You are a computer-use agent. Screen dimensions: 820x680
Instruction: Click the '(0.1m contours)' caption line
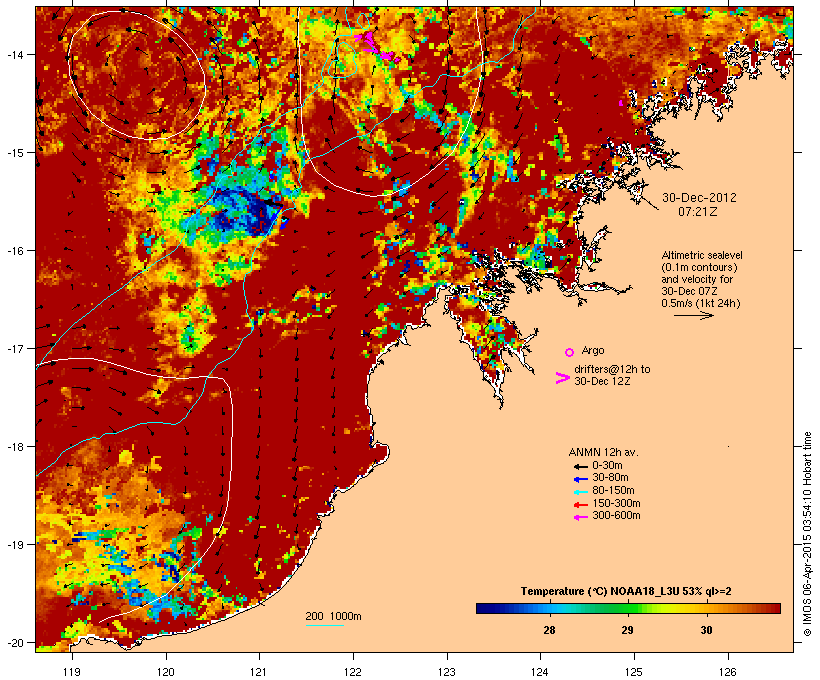click(x=699, y=267)
